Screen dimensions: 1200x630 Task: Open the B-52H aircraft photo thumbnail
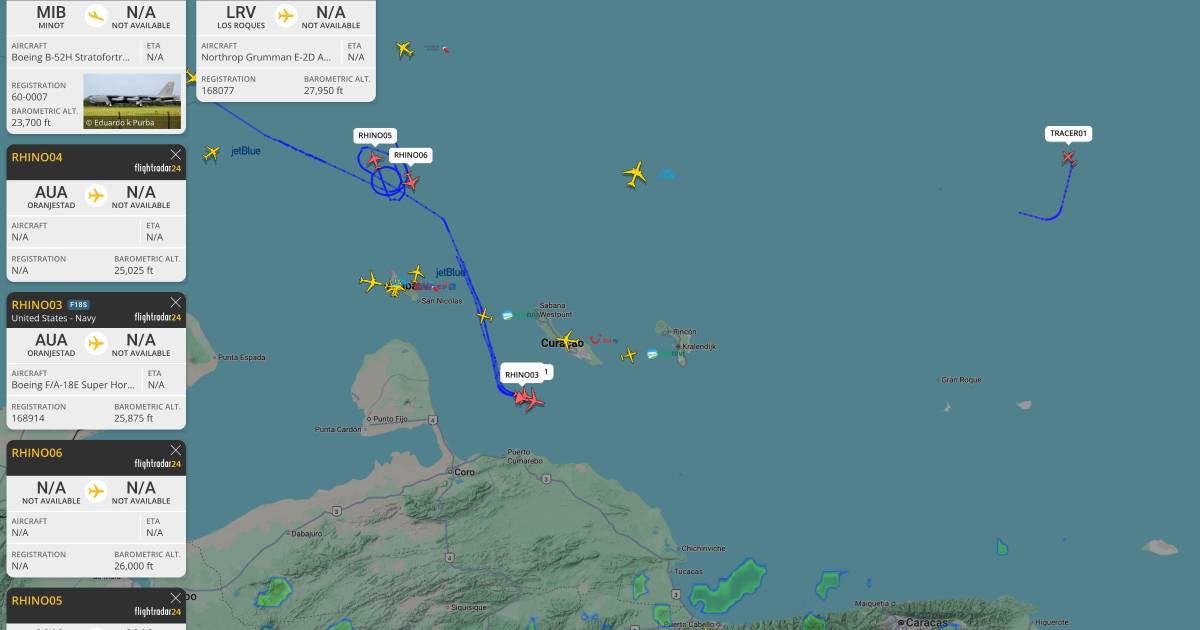pyautogui.click(x=132, y=101)
